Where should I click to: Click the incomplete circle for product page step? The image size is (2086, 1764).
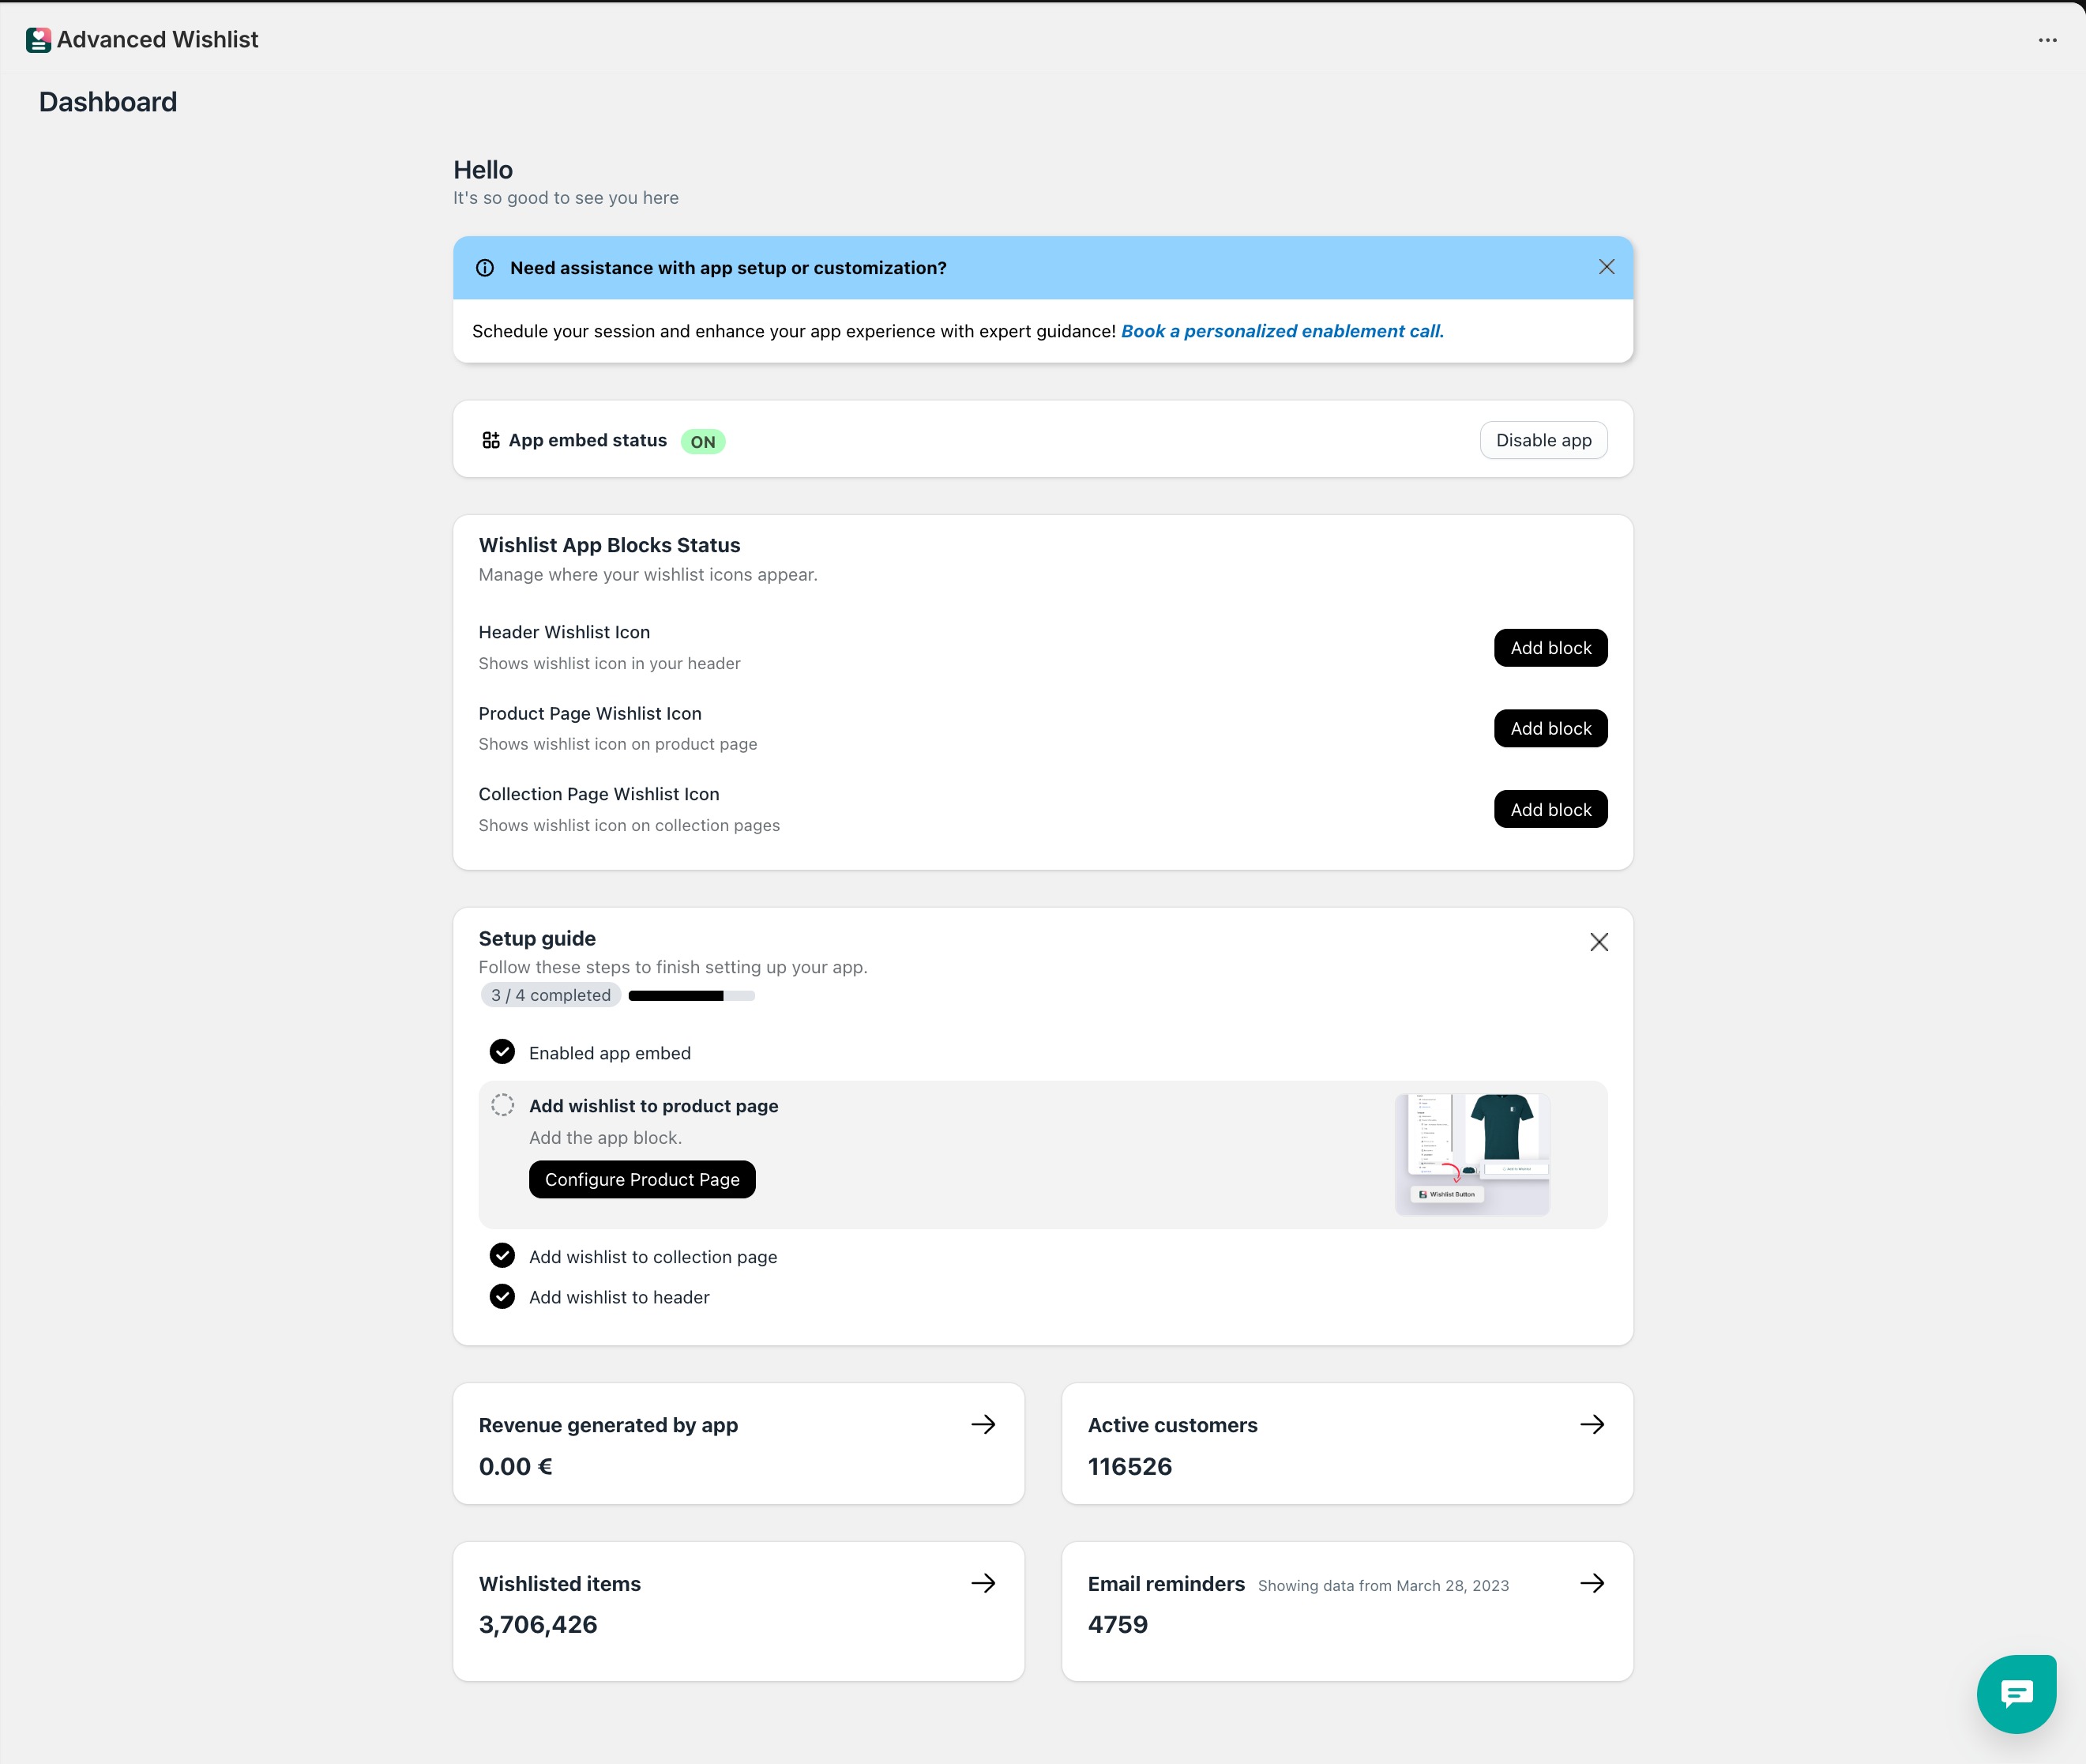(502, 1105)
